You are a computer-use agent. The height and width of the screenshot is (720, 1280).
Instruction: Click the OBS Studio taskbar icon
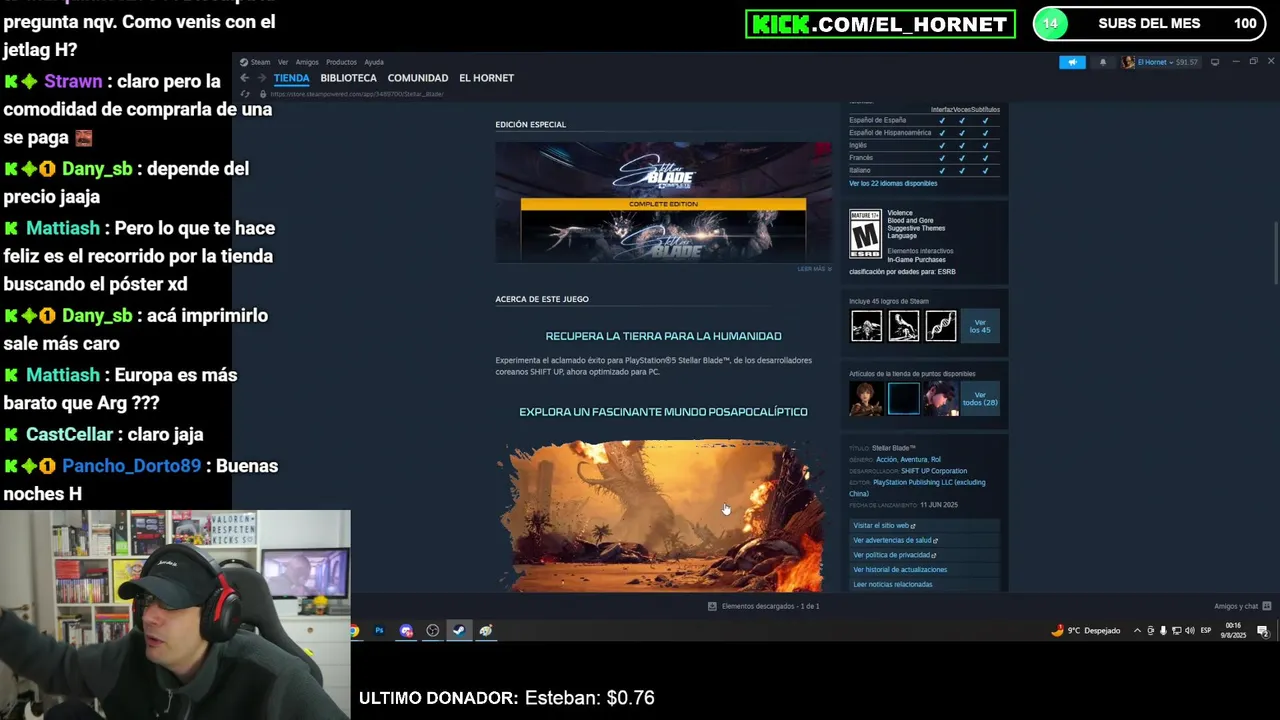point(433,631)
